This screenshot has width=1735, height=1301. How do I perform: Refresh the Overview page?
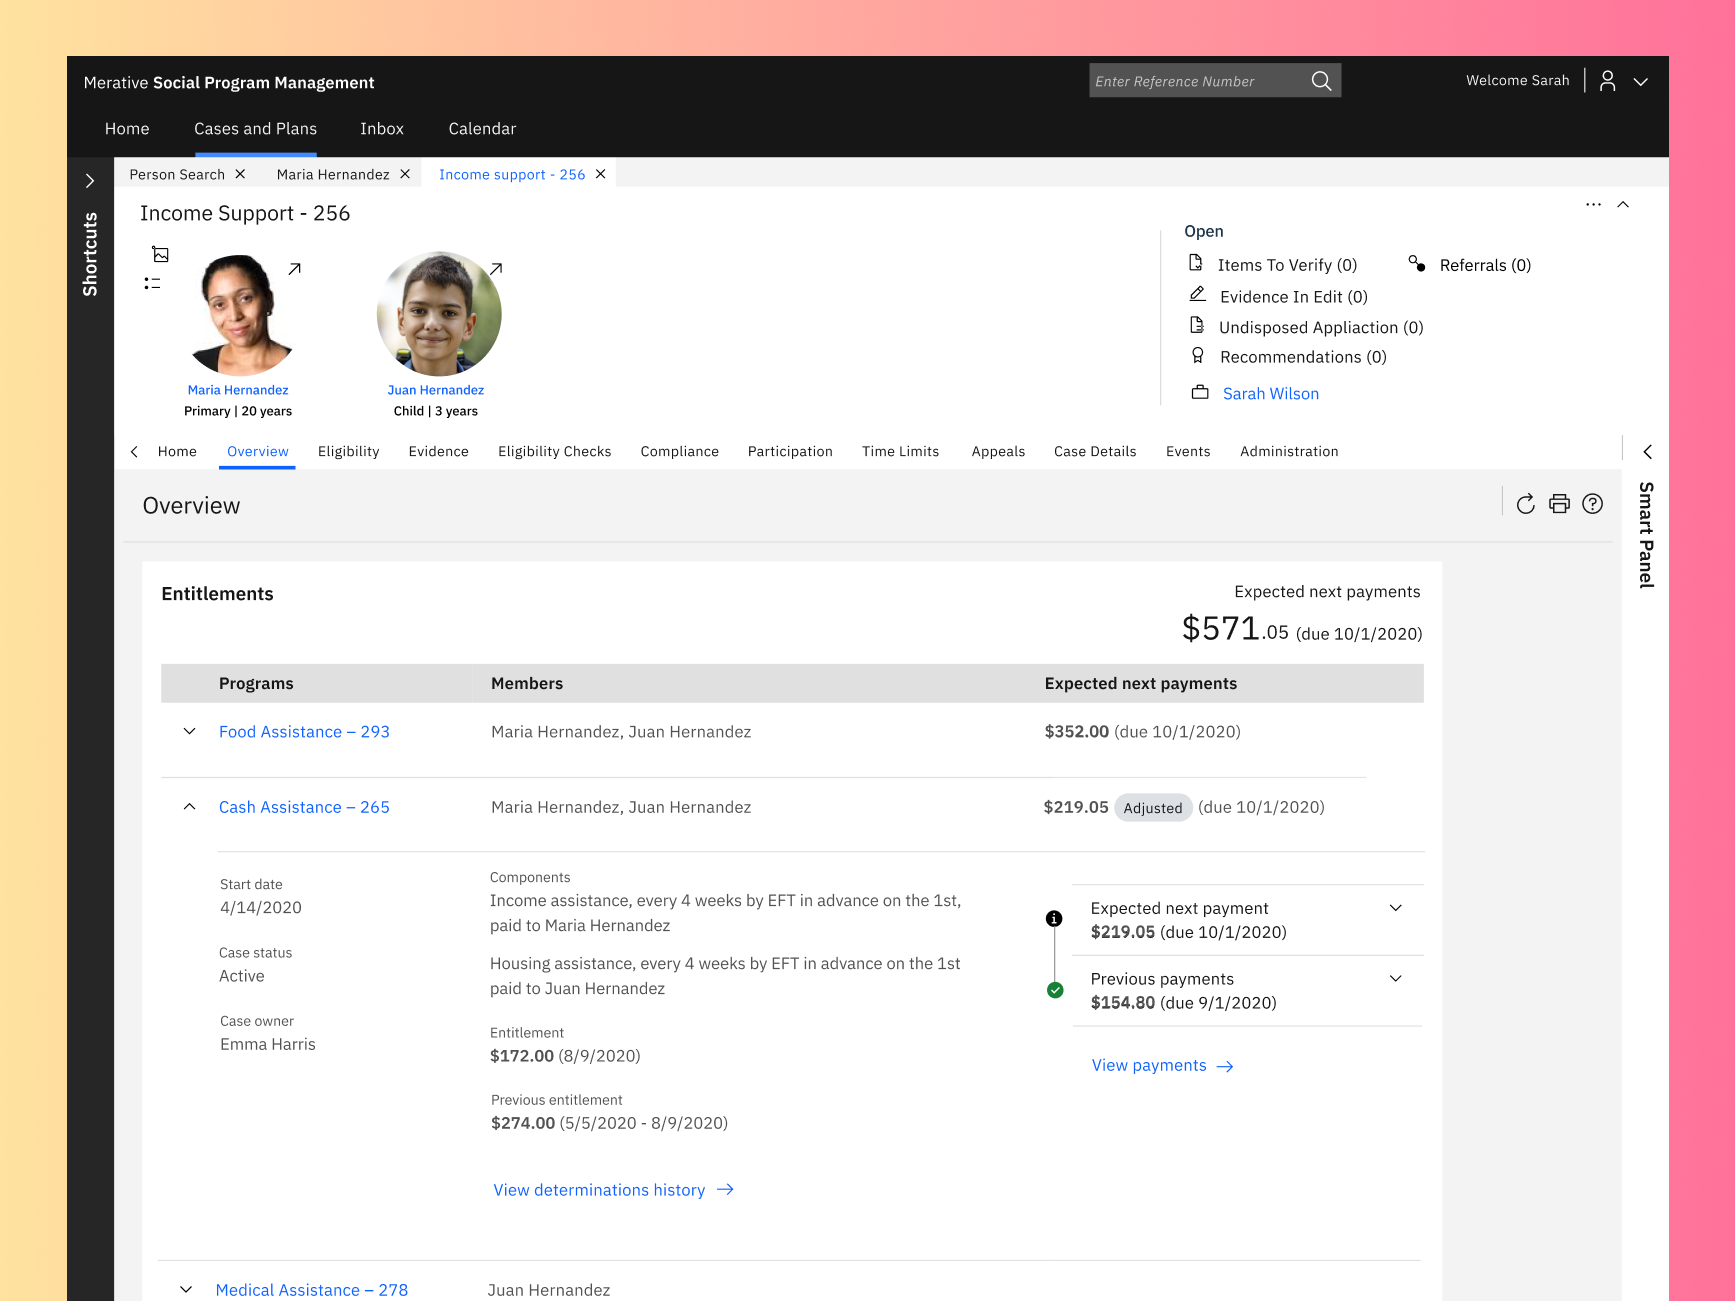coord(1525,505)
